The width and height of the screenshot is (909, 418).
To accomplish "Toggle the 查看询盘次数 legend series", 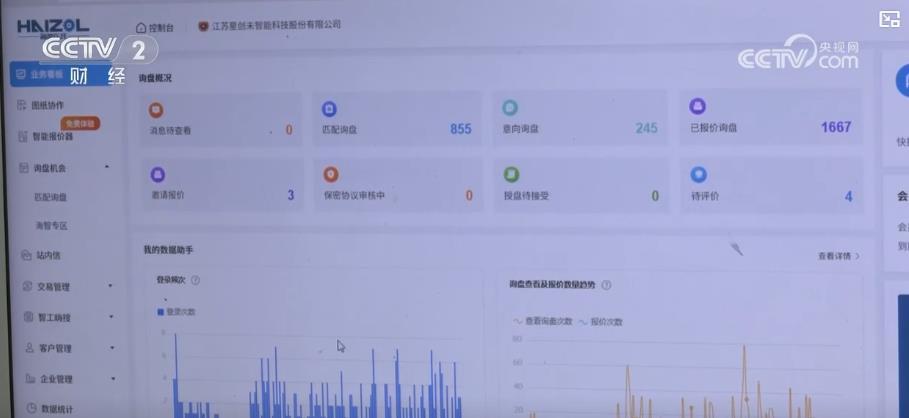I will pyautogui.click(x=543, y=322).
